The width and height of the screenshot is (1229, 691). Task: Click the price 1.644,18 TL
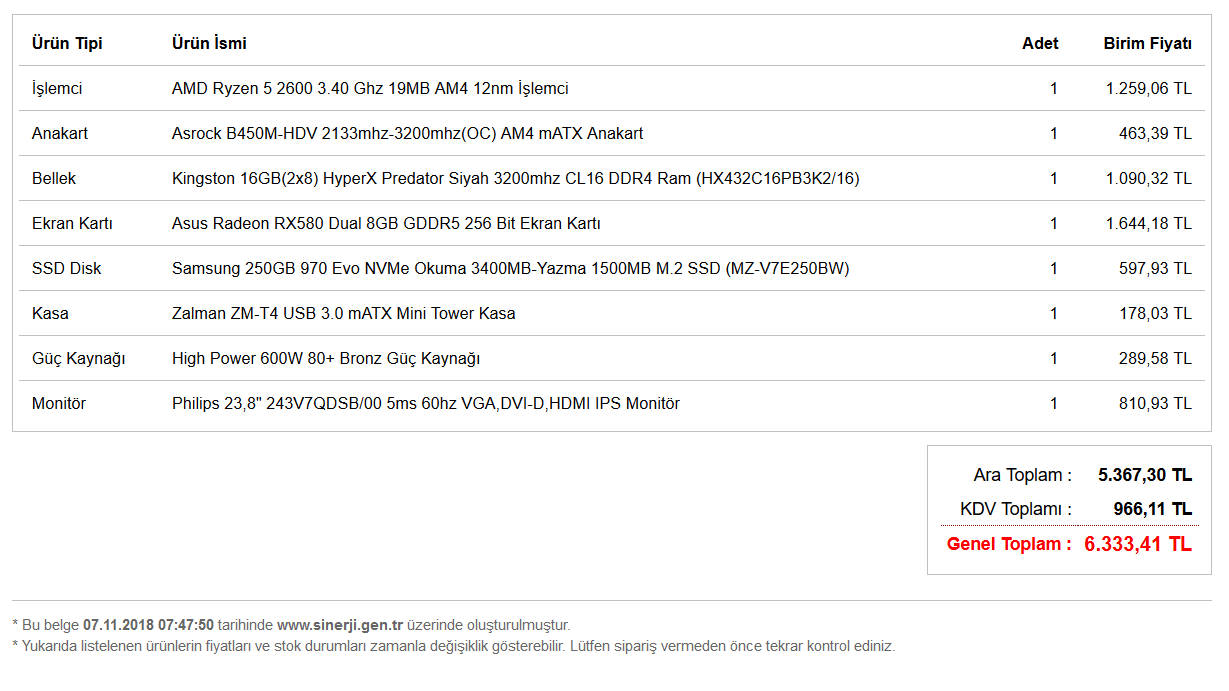pyautogui.click(x=1149, y=223)
